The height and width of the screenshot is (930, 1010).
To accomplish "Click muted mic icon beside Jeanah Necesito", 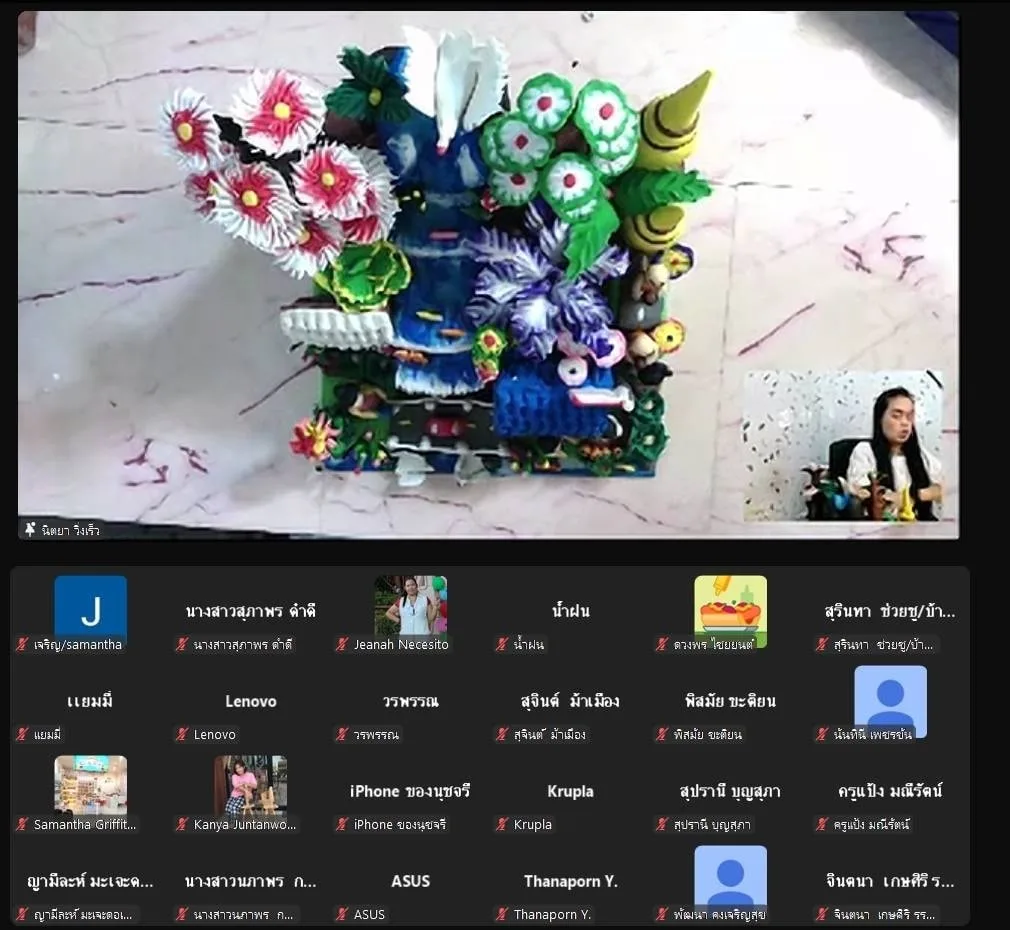I will pos(342,645).
